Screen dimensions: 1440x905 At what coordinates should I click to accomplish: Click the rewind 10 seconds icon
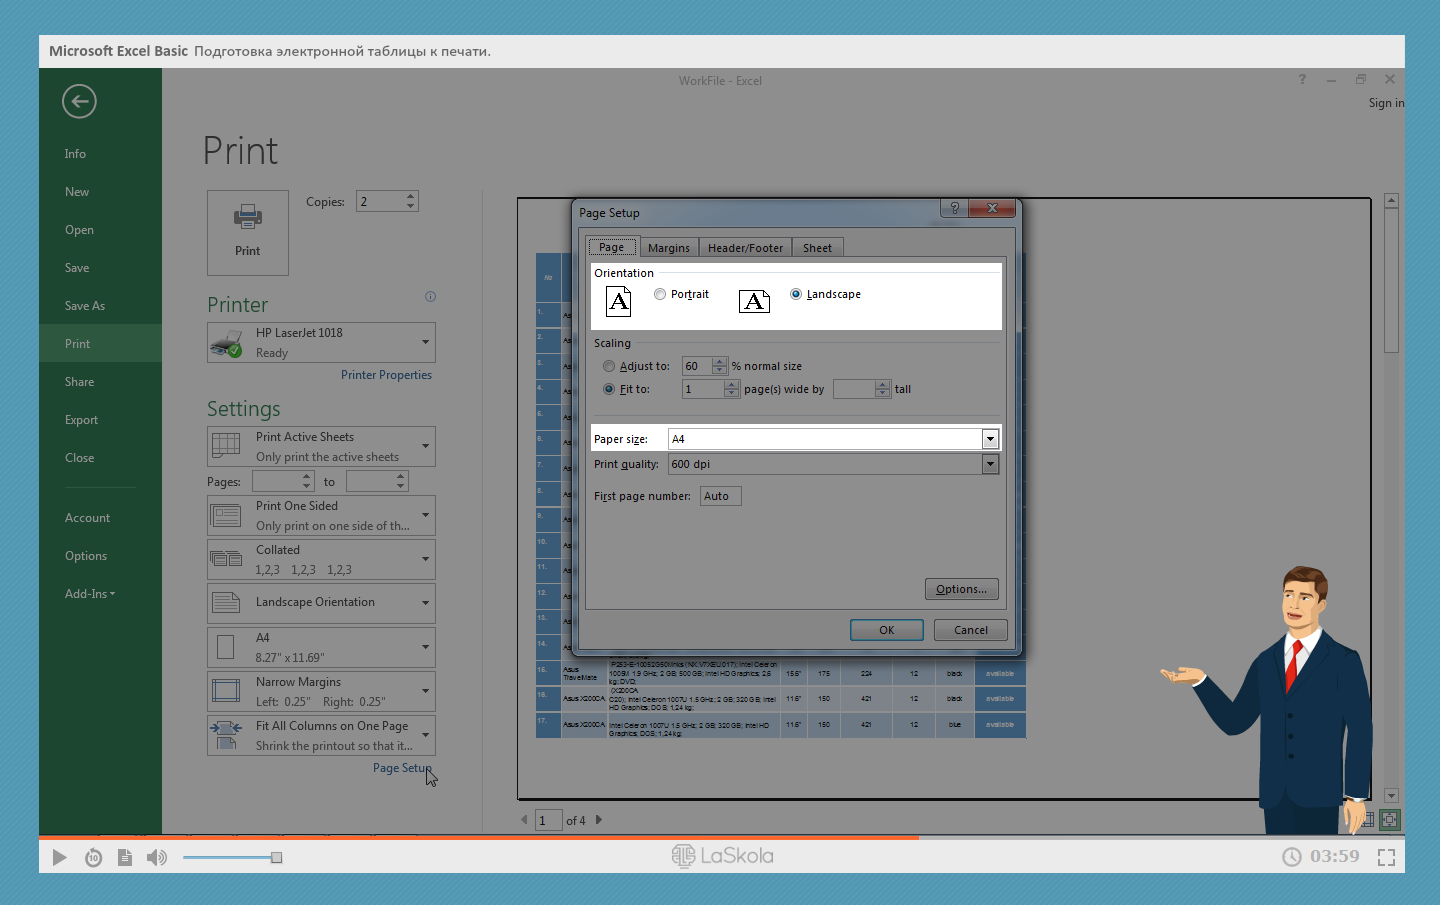tap(93, 857)
